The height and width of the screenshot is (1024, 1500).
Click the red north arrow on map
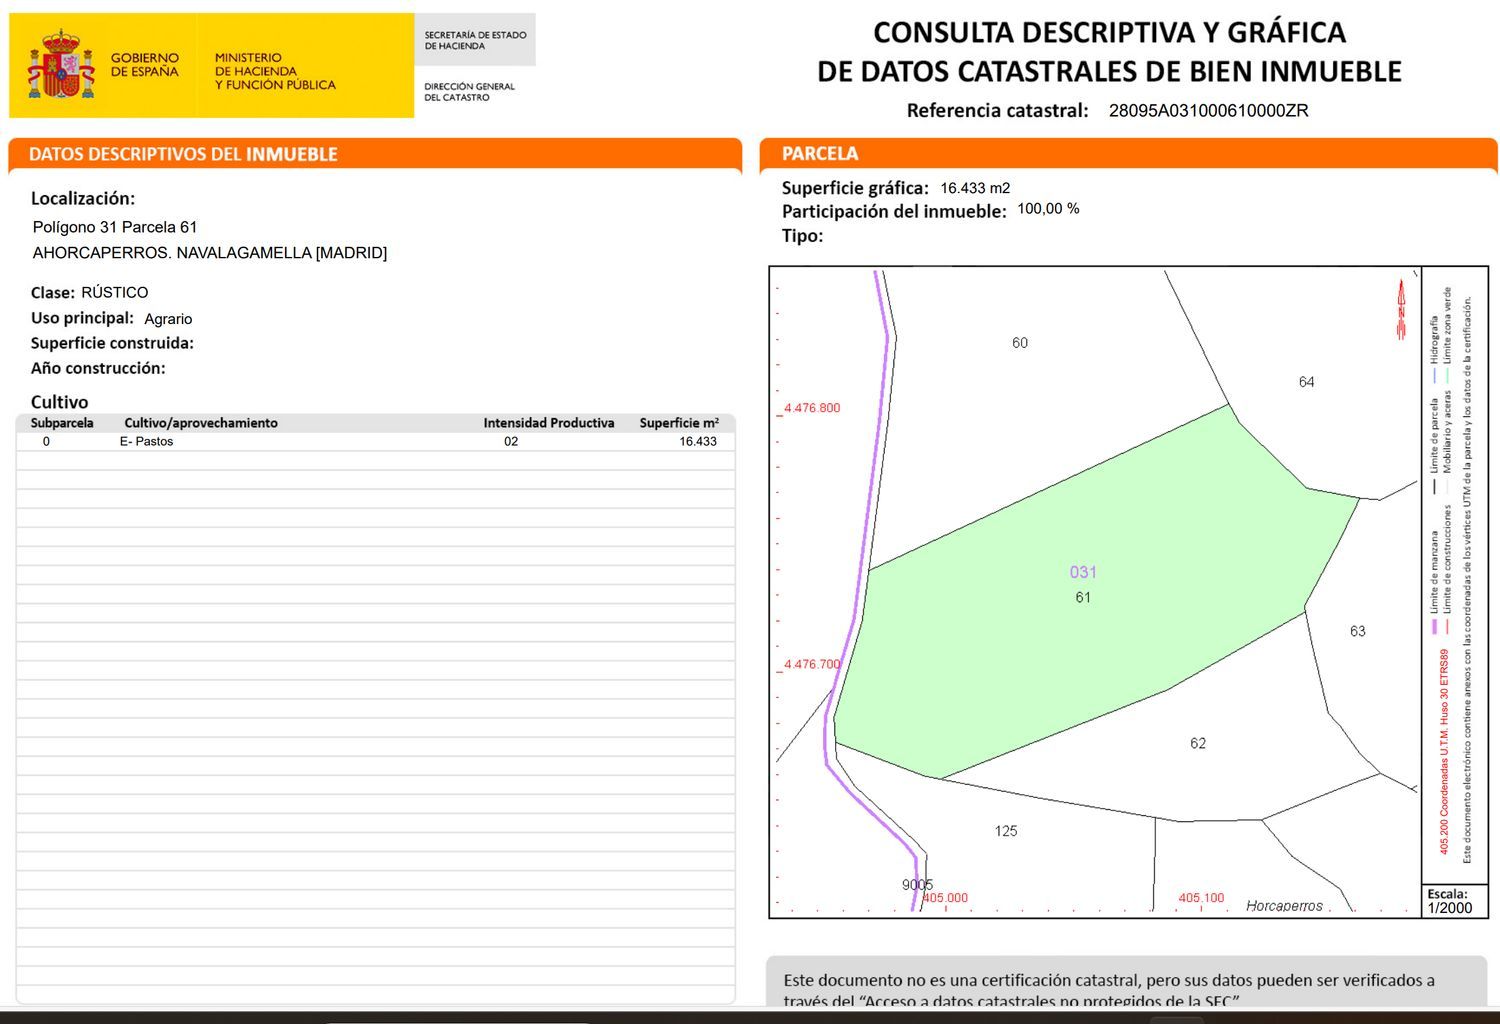click(x=1401, y=310)
